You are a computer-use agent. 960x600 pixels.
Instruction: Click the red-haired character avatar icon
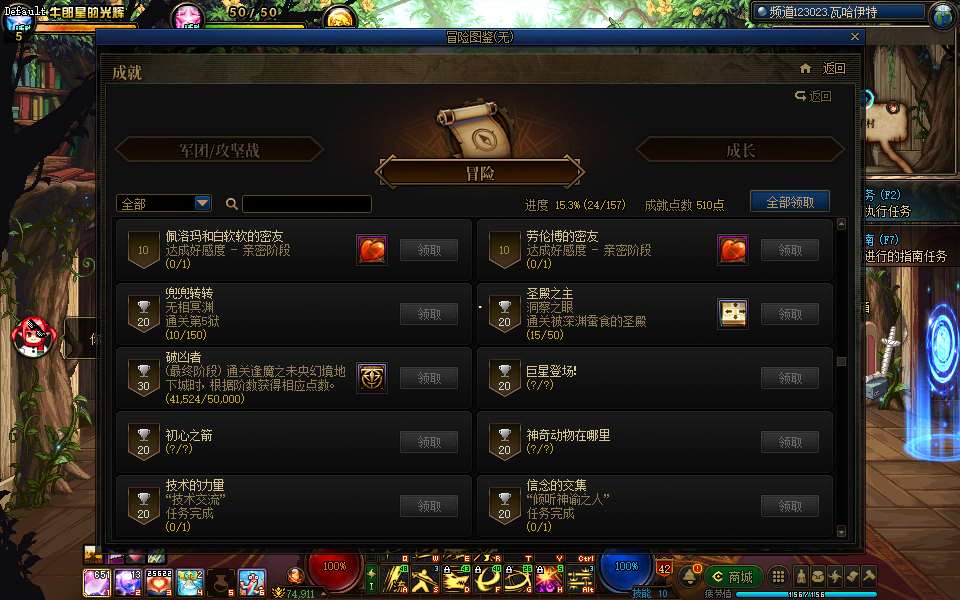coord(34,336)
